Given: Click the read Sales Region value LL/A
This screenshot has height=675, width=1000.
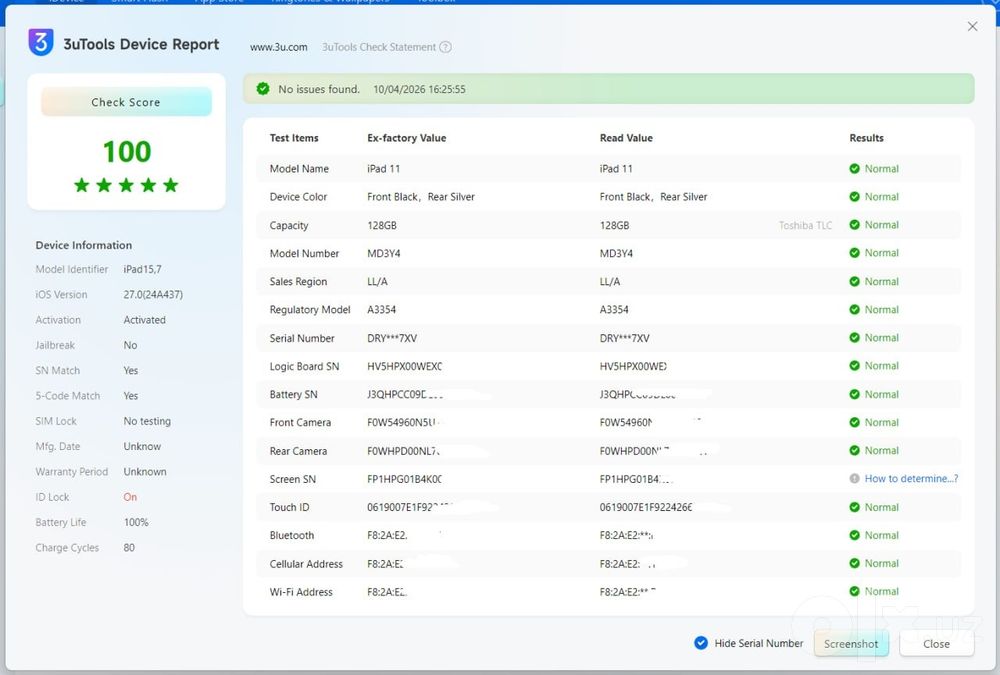Looking at the screenshot, I should point(610,281).
